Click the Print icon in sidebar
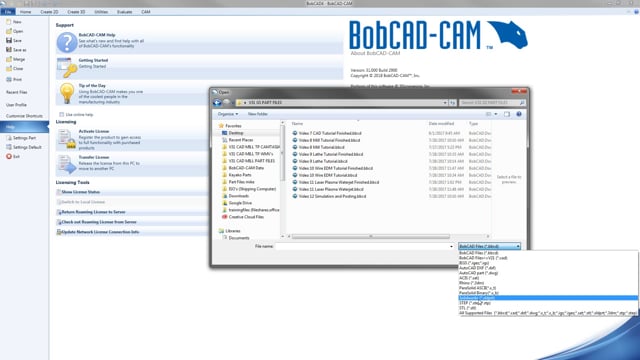Viewport: 640px width, 360px height. pyautogui.click(x=9, y=79)
